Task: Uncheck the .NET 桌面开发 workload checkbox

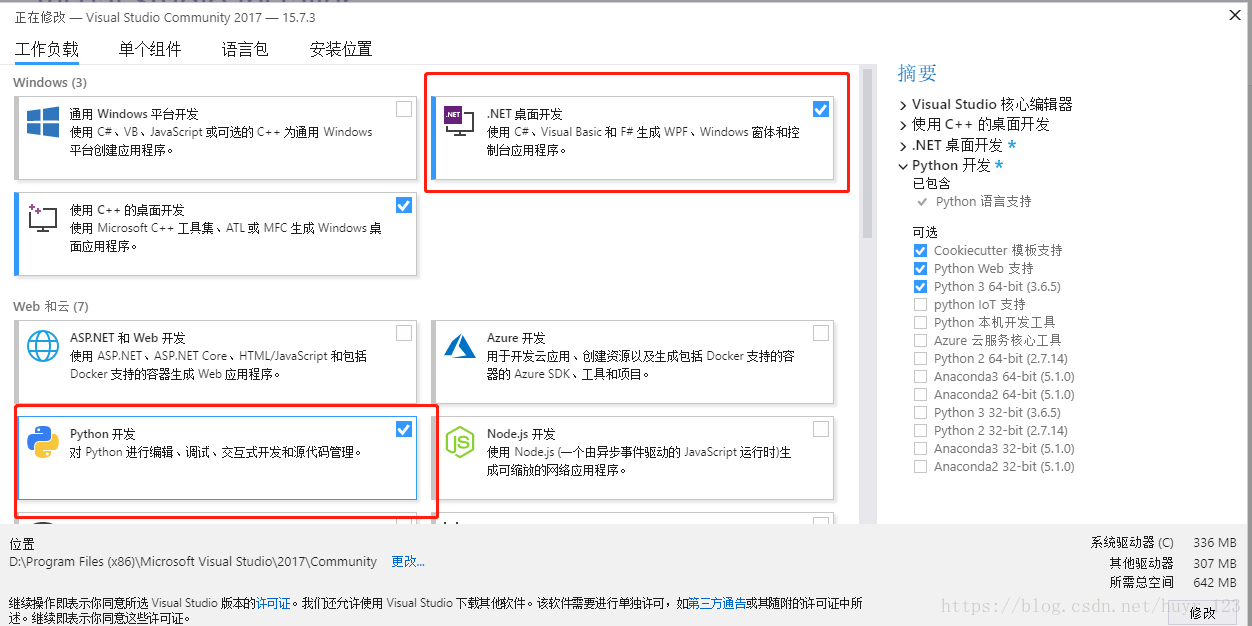Action: pyautogui.click(x=821, y=109)
